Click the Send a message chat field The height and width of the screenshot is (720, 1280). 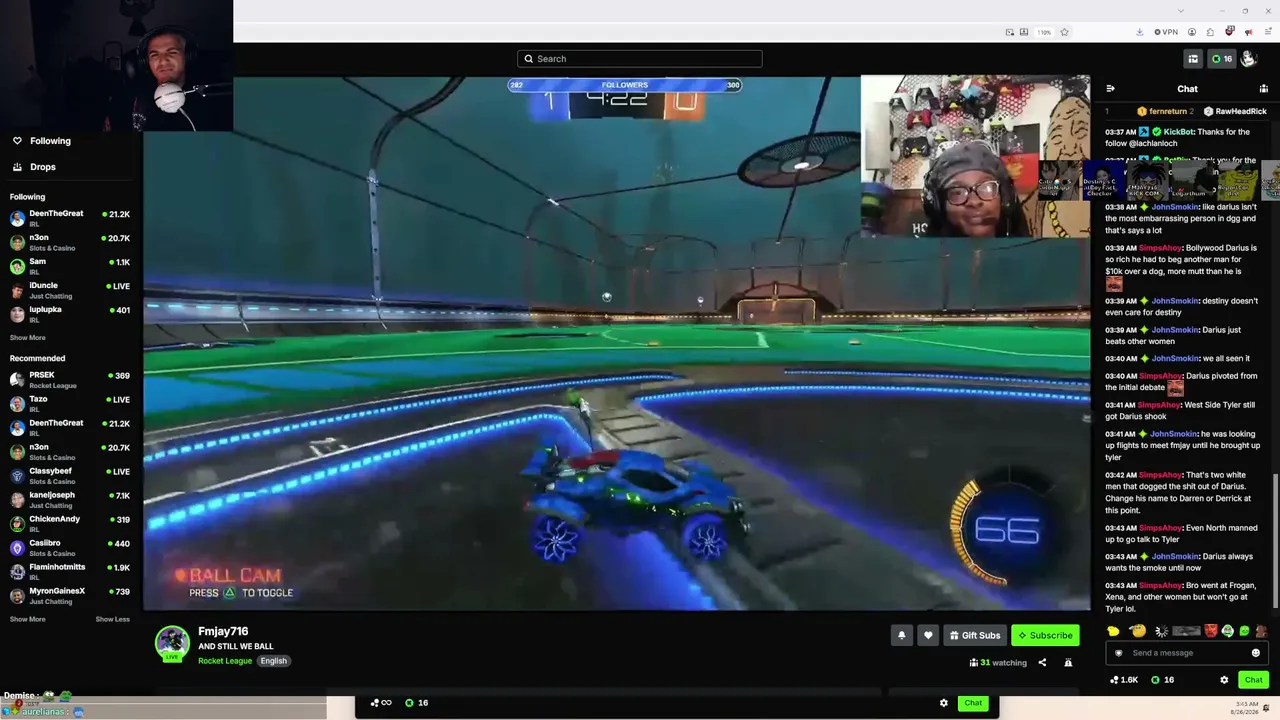pyautogui.click(x=1187, y=653)
